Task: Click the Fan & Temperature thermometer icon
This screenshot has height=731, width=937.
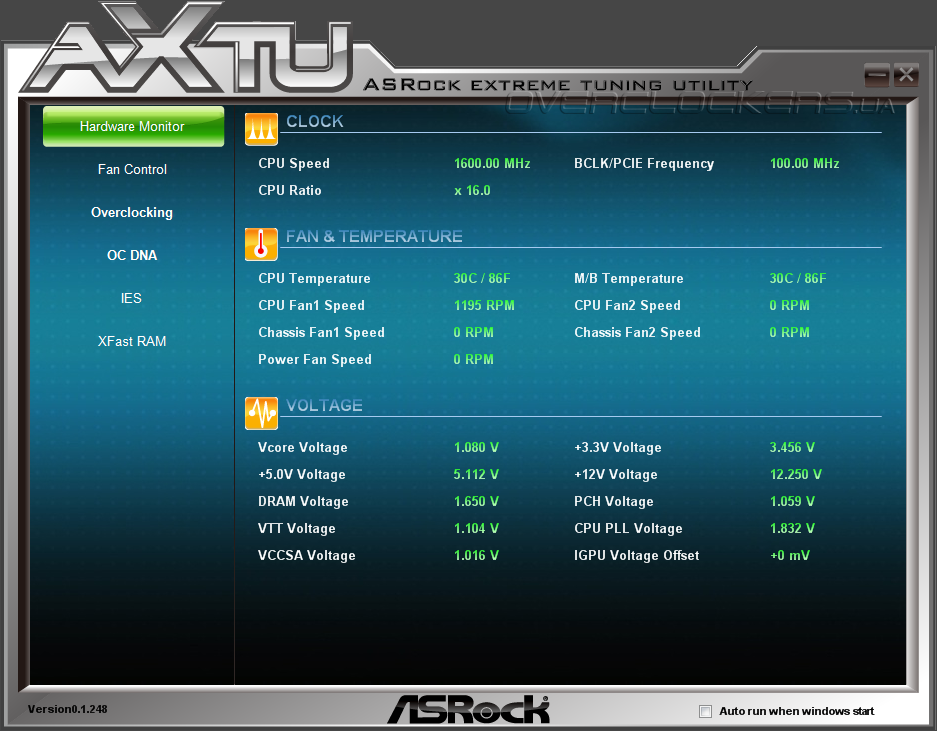Action: click(x=261, y=244)
